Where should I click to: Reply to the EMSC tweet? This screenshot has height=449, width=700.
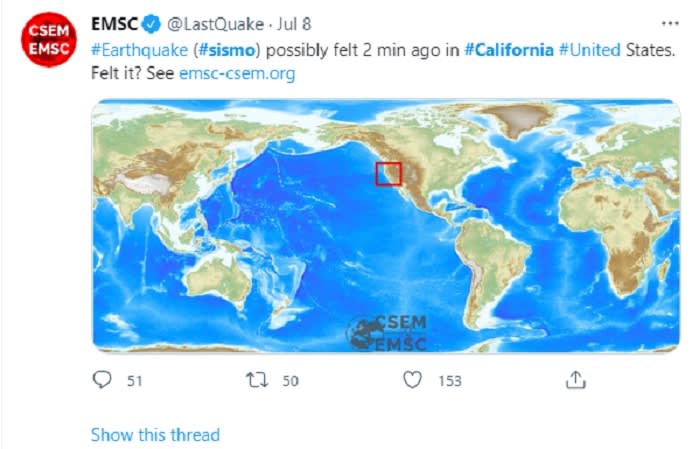101,380
